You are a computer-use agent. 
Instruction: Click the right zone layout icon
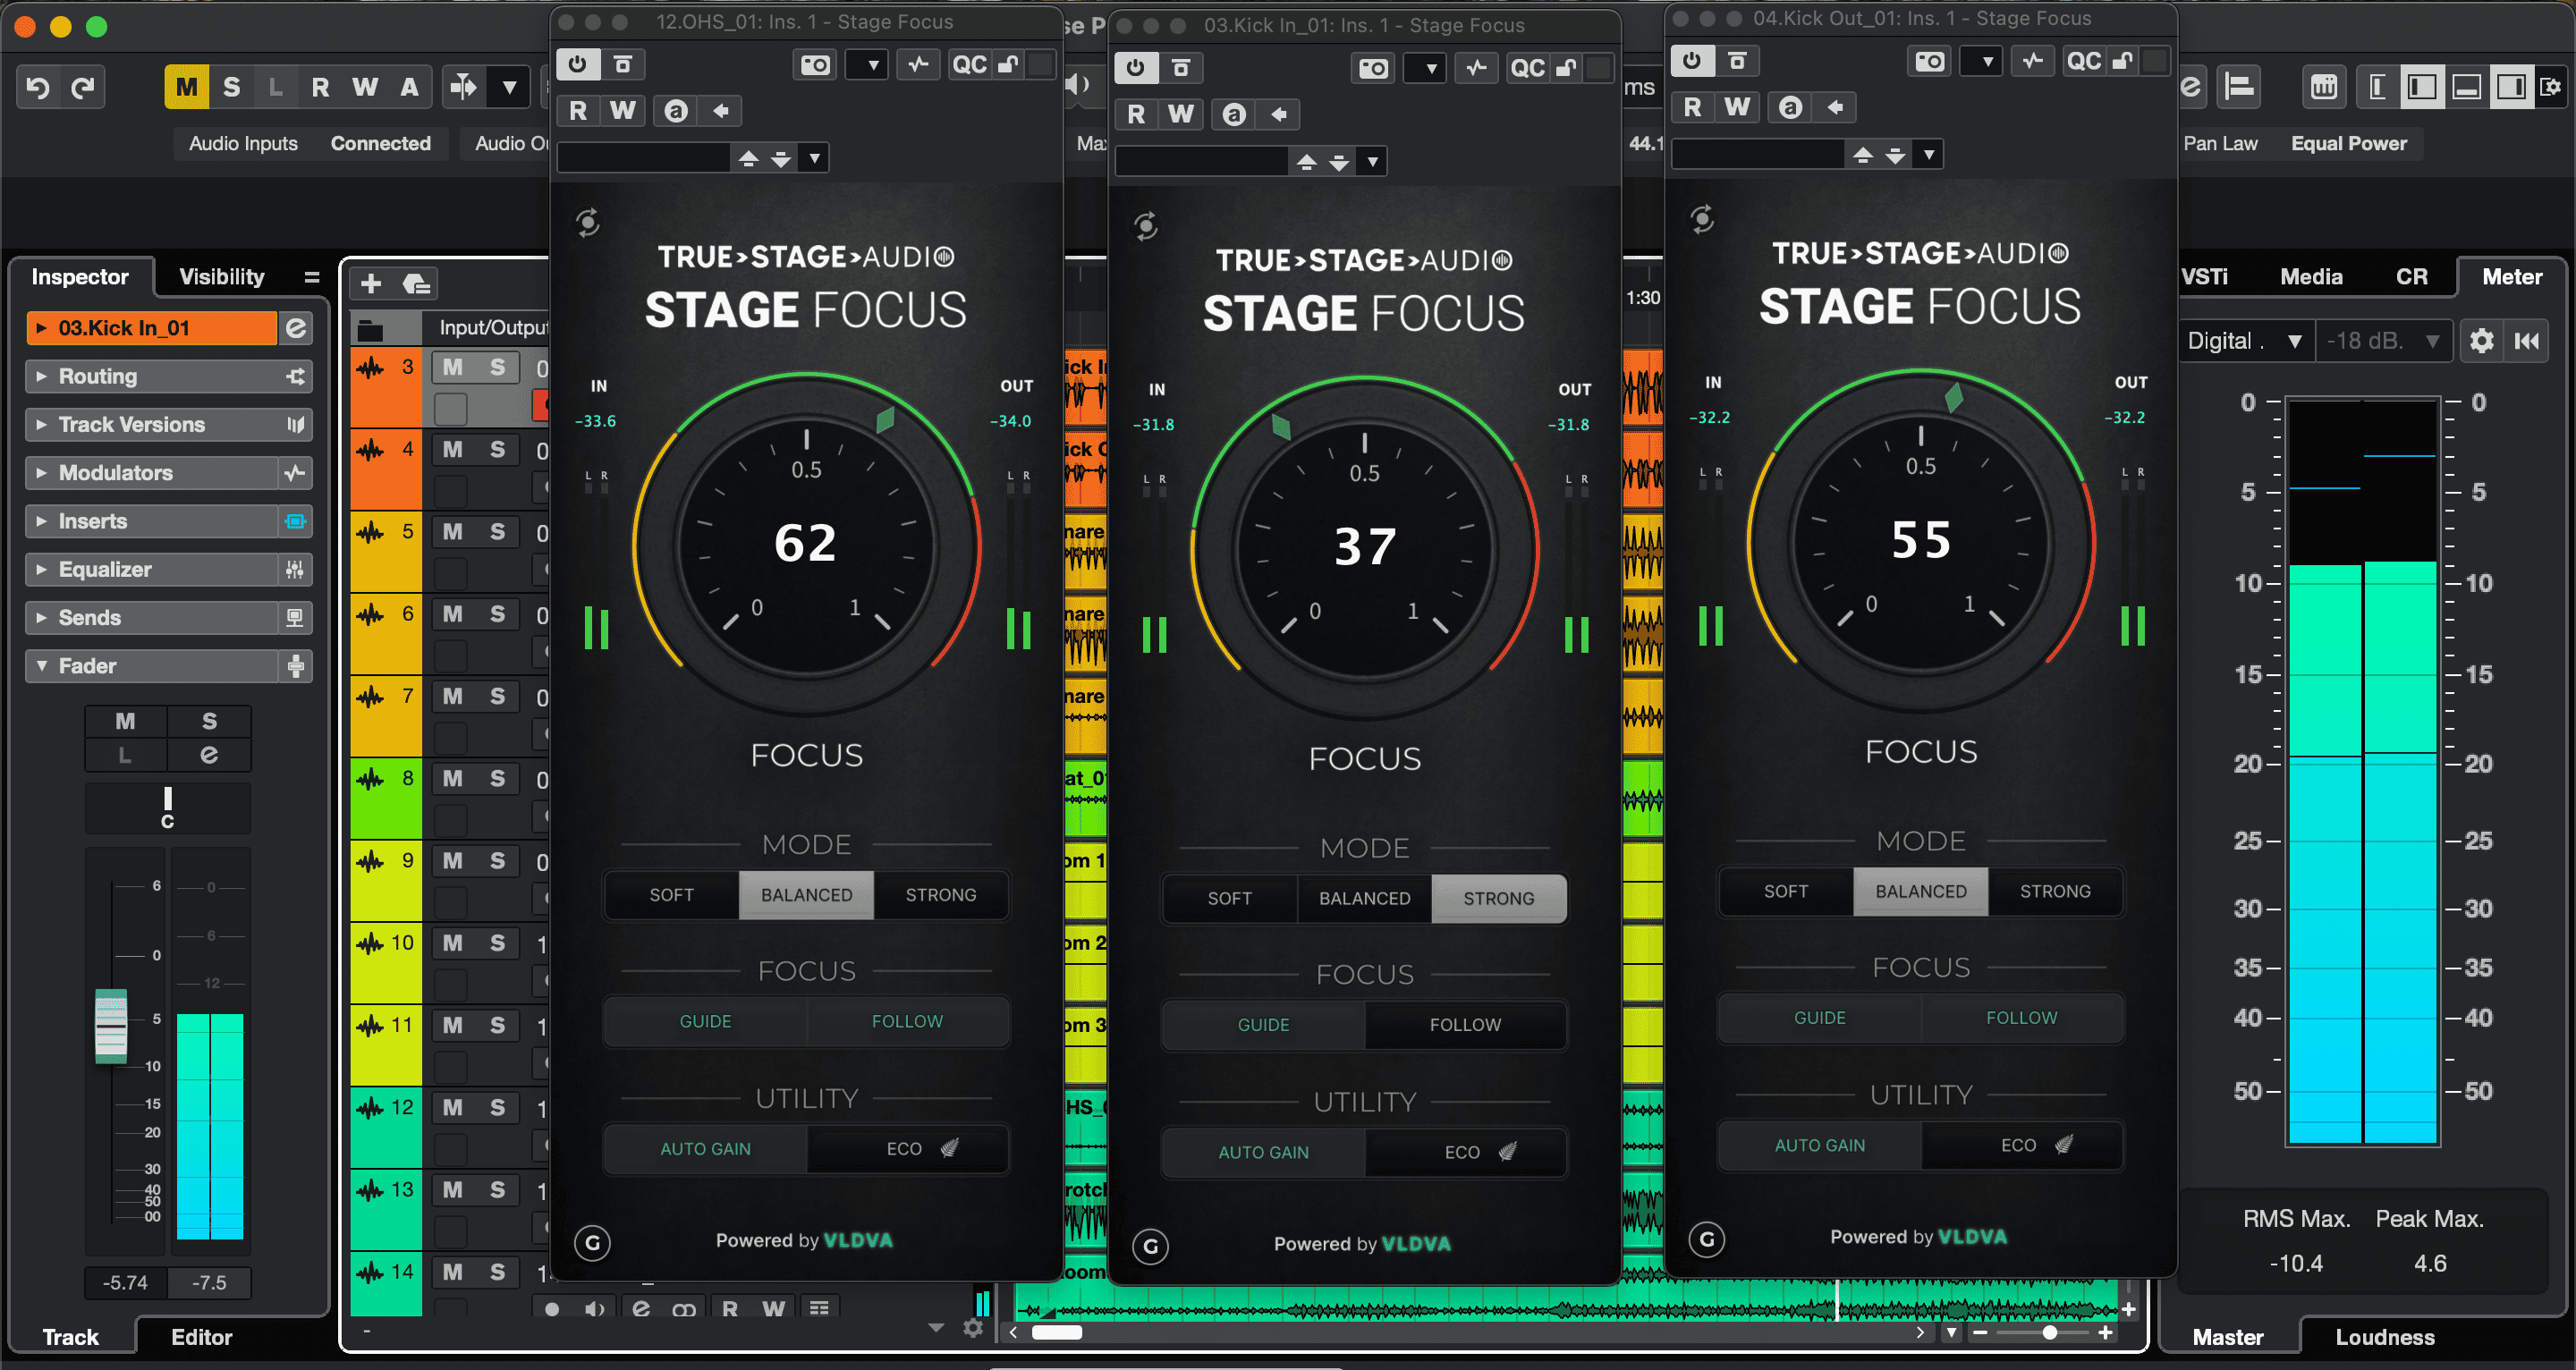pyautogui.click(x=2510, y=88)
